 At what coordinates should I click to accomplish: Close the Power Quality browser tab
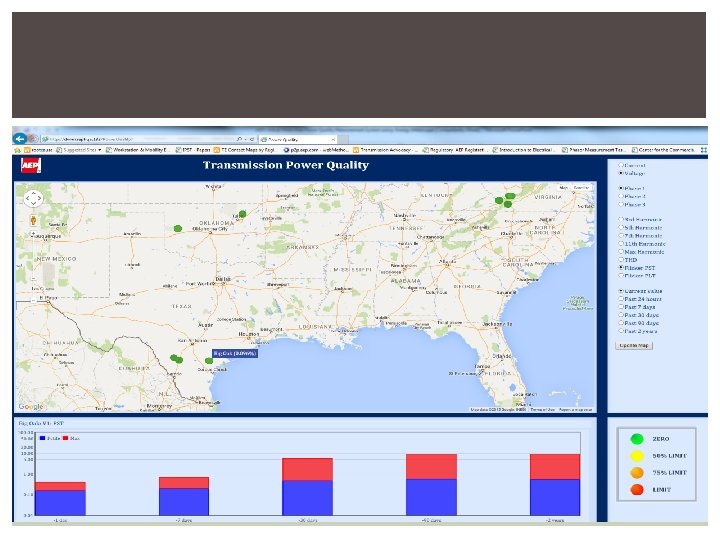333,139
